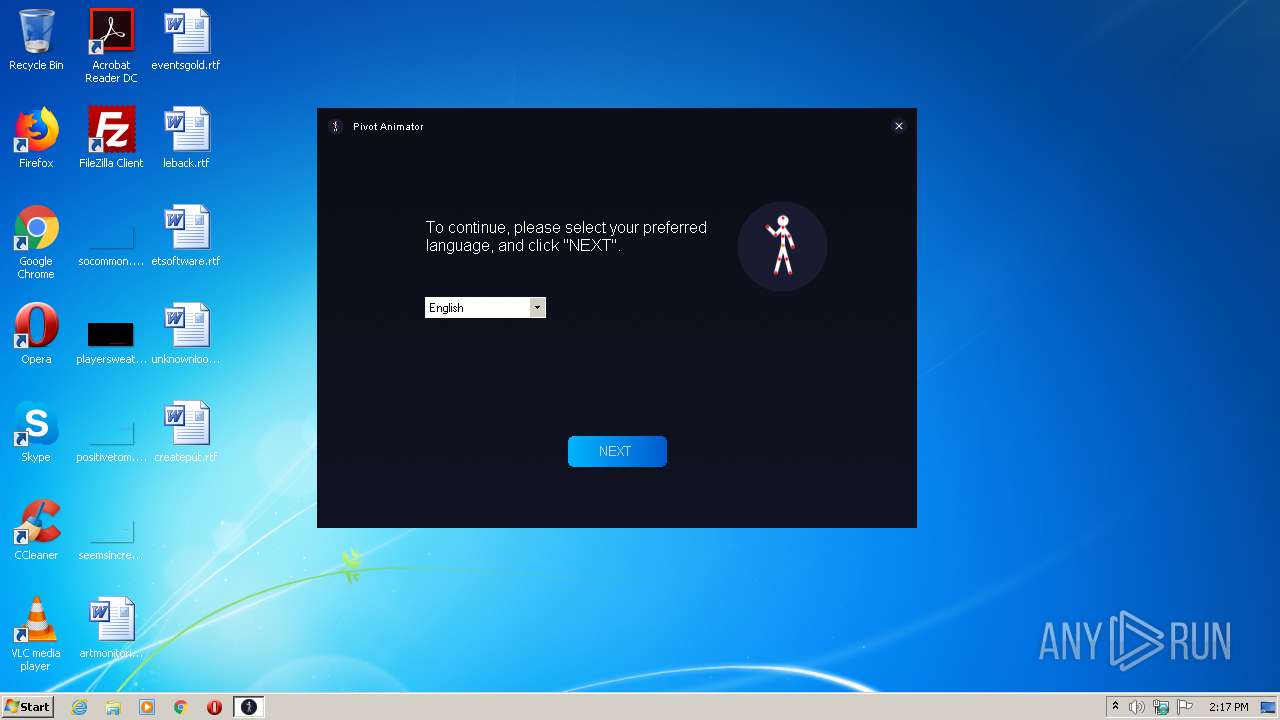Click the volume speaker tray icon
The width and height of the screenshot is (1280, 720).
[x=1137, y=707]
